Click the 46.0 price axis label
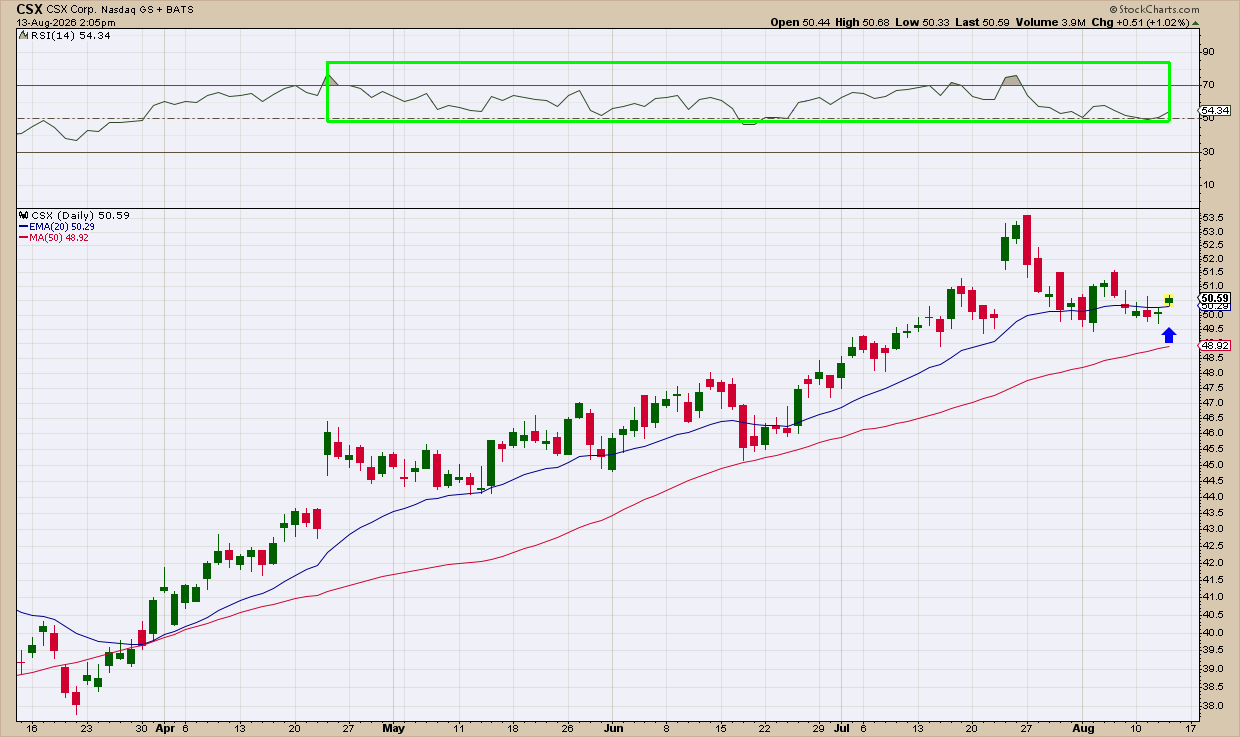 point(1211,433)
